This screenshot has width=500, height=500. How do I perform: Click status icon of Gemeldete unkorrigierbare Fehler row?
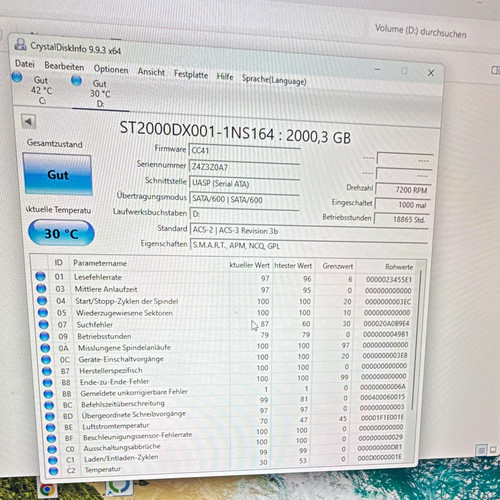[x=48, y=394]
